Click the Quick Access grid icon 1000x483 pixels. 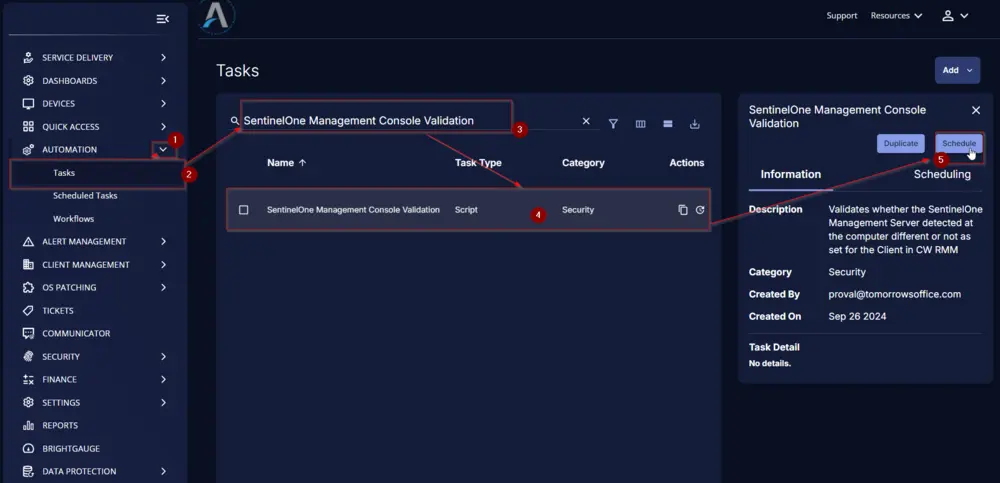[28, 126]
